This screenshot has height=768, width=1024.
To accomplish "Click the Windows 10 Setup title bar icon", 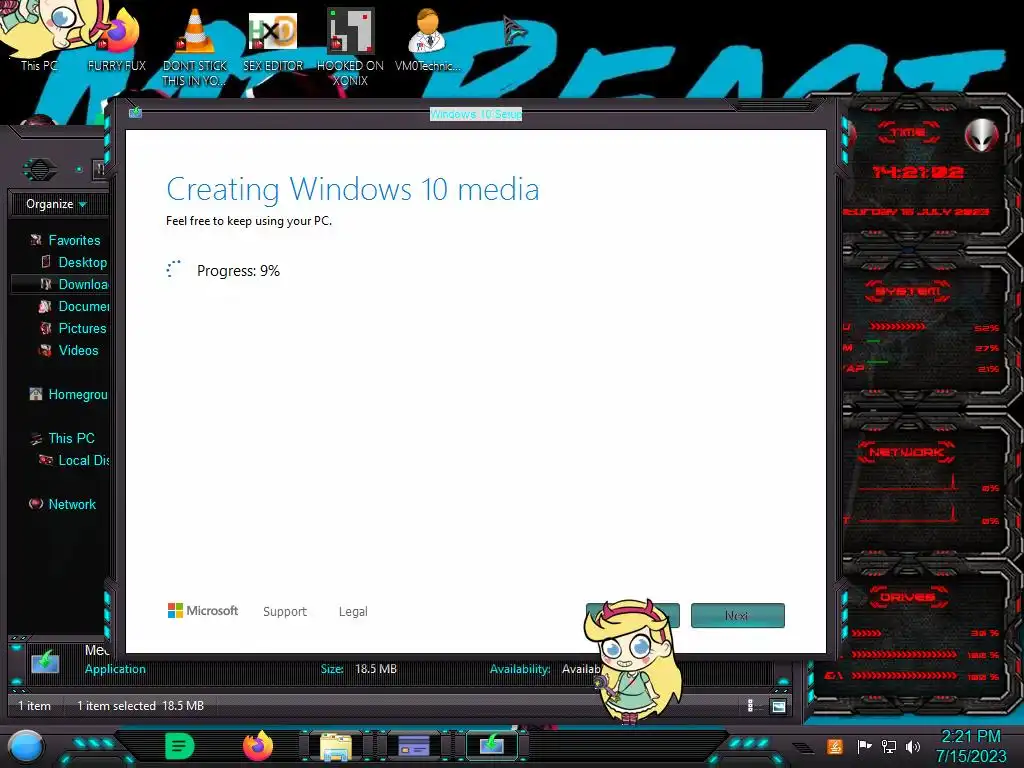I will click(x=135, y=112).
